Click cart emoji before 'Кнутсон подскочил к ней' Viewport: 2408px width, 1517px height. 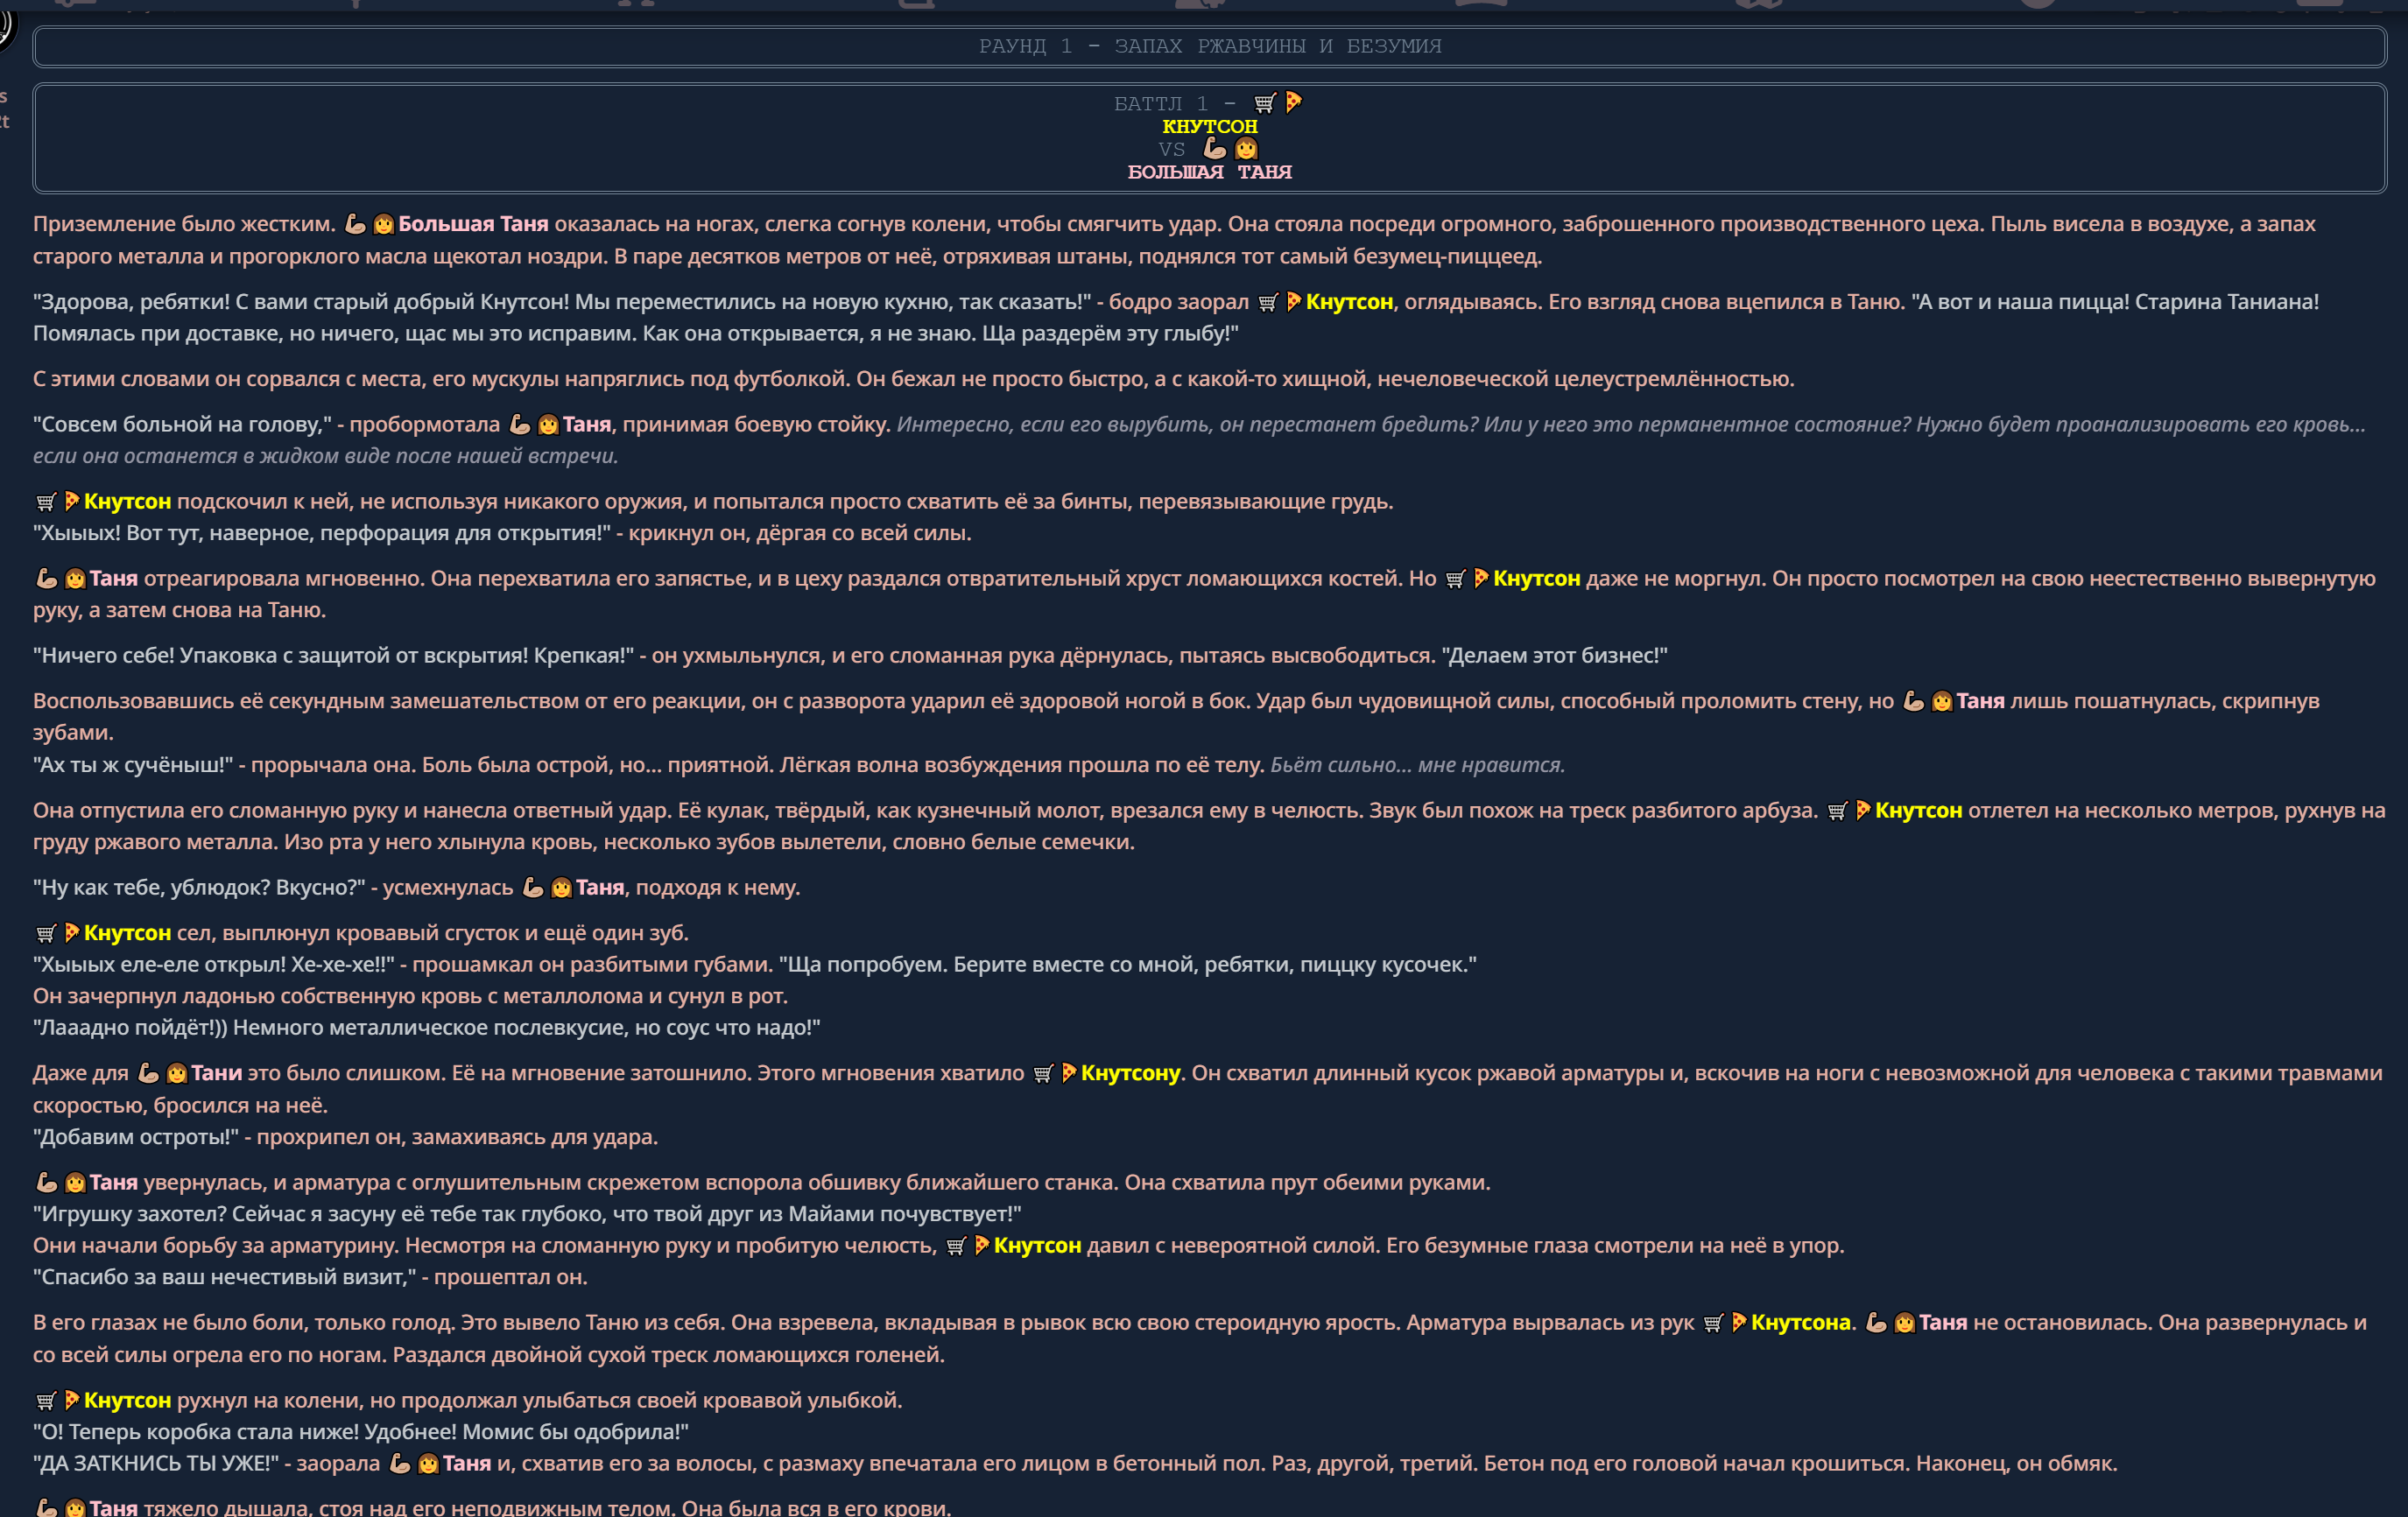(46, 502)
